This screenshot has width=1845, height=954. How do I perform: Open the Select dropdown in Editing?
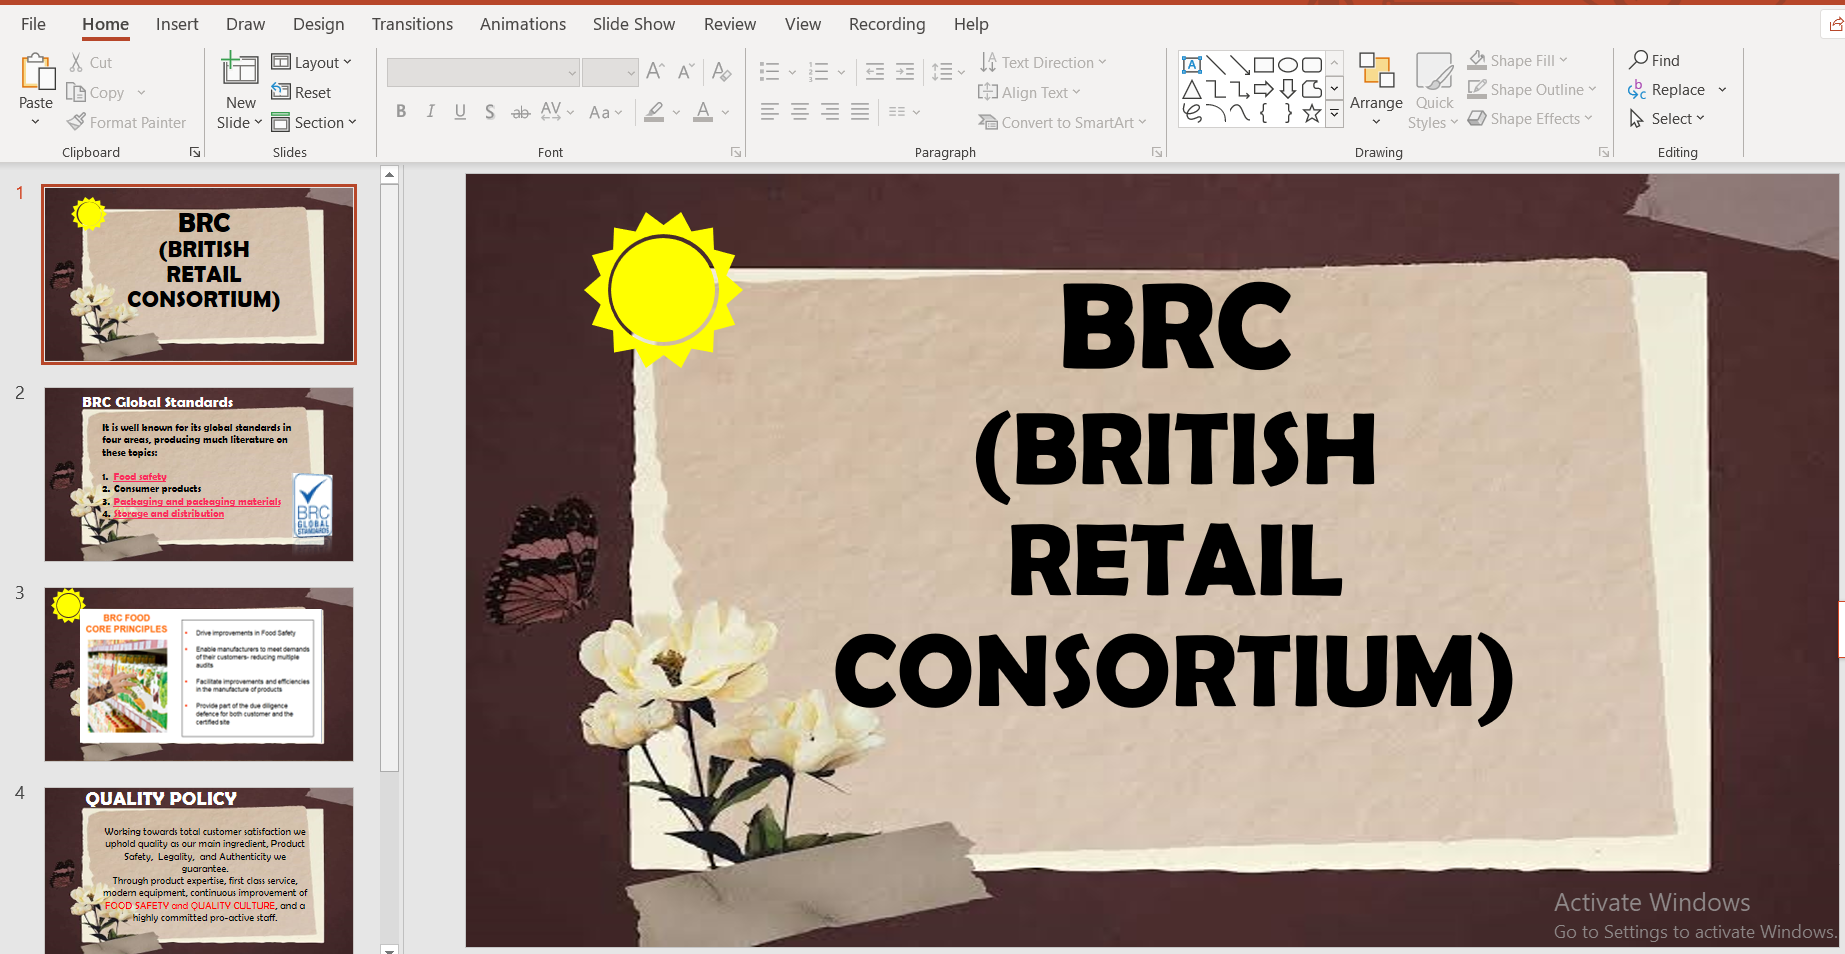point(1667,118)
